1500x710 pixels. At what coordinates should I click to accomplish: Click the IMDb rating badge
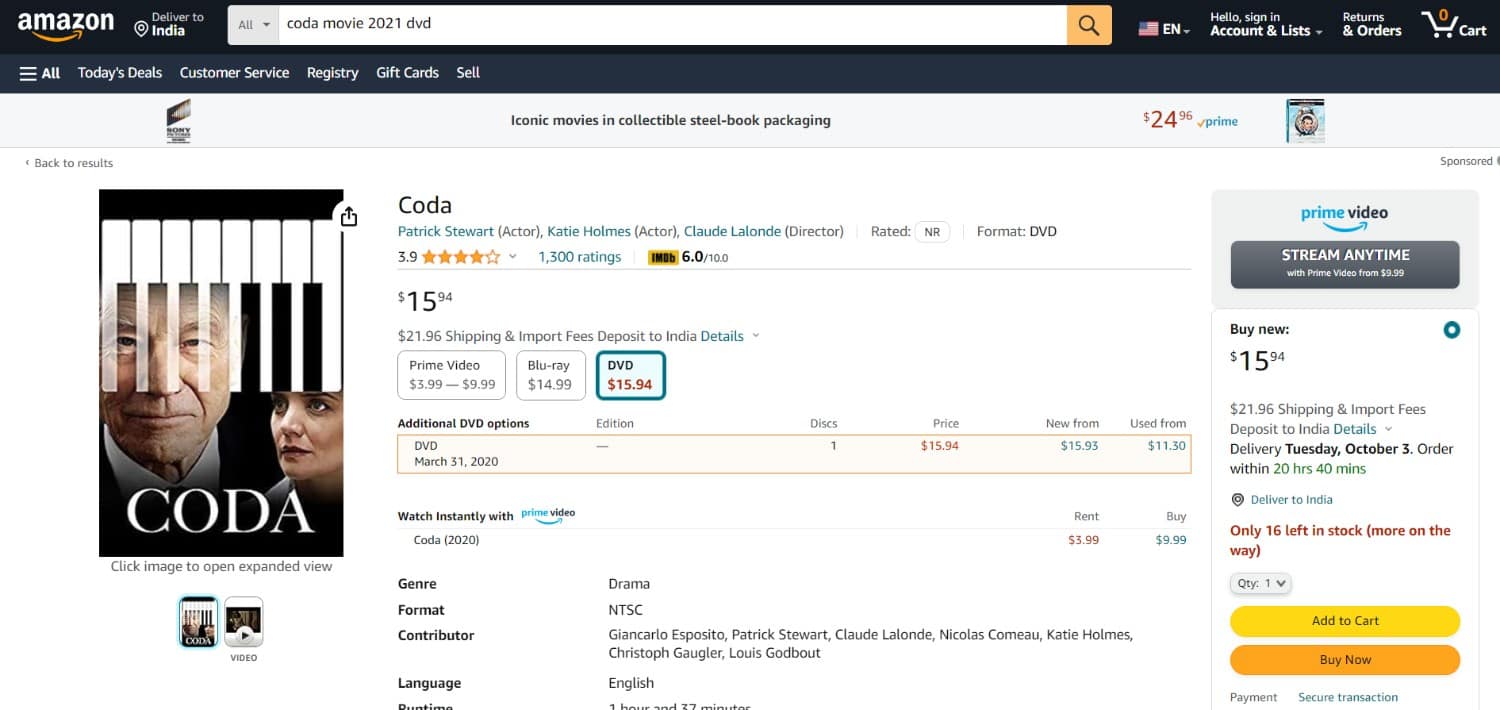click(x=663, y=257)
